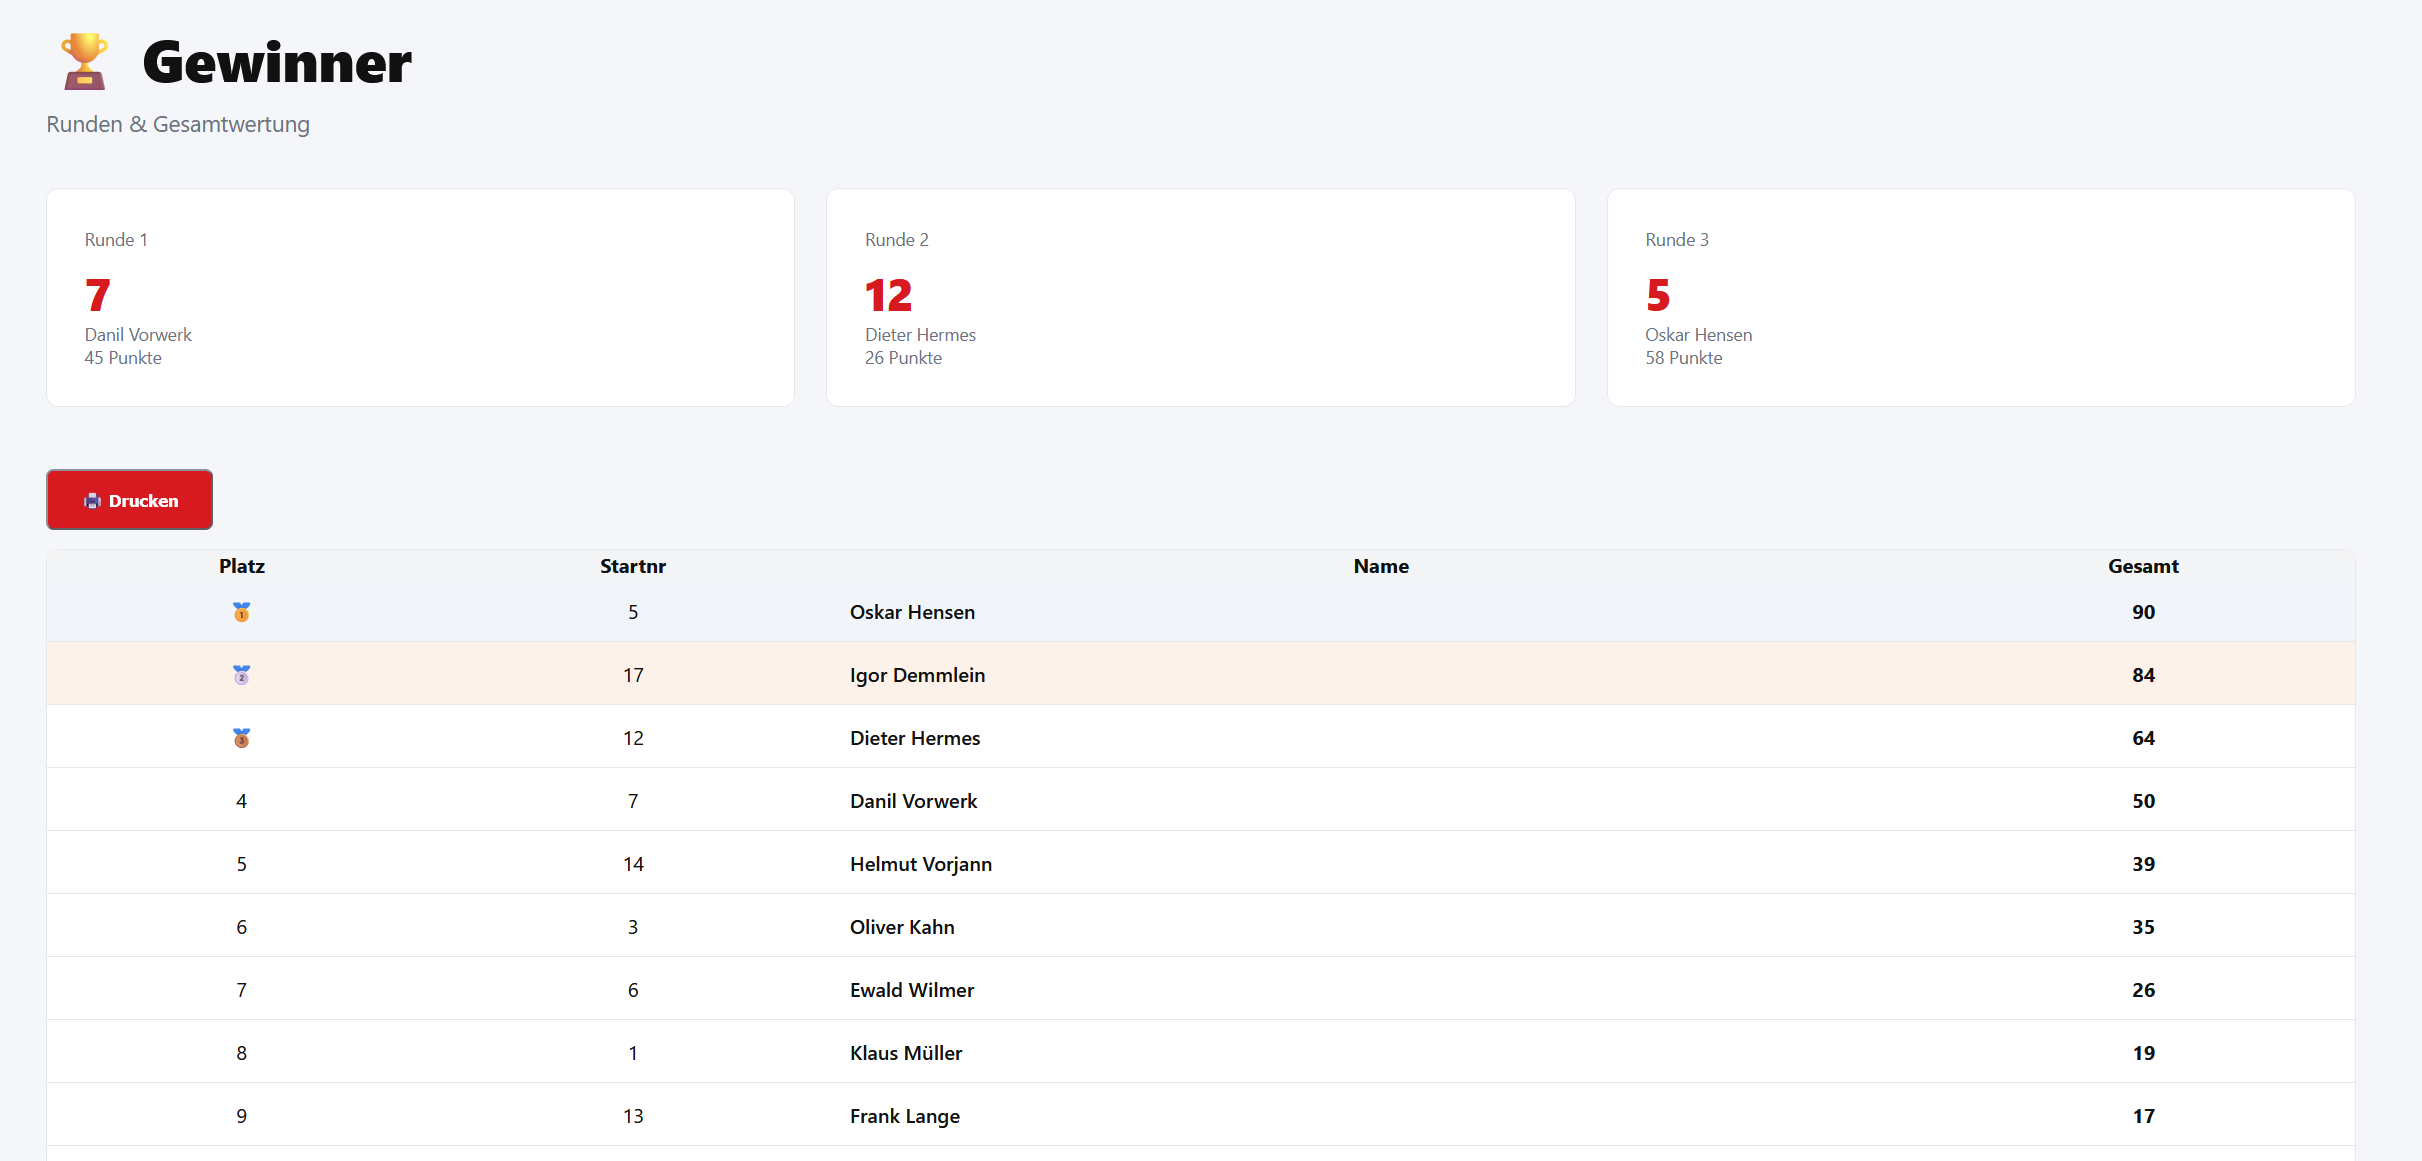2422x1161 pixels.
Task: Select the Runde 2 card with Dieter Hermes
Action: click(1200, 298)
